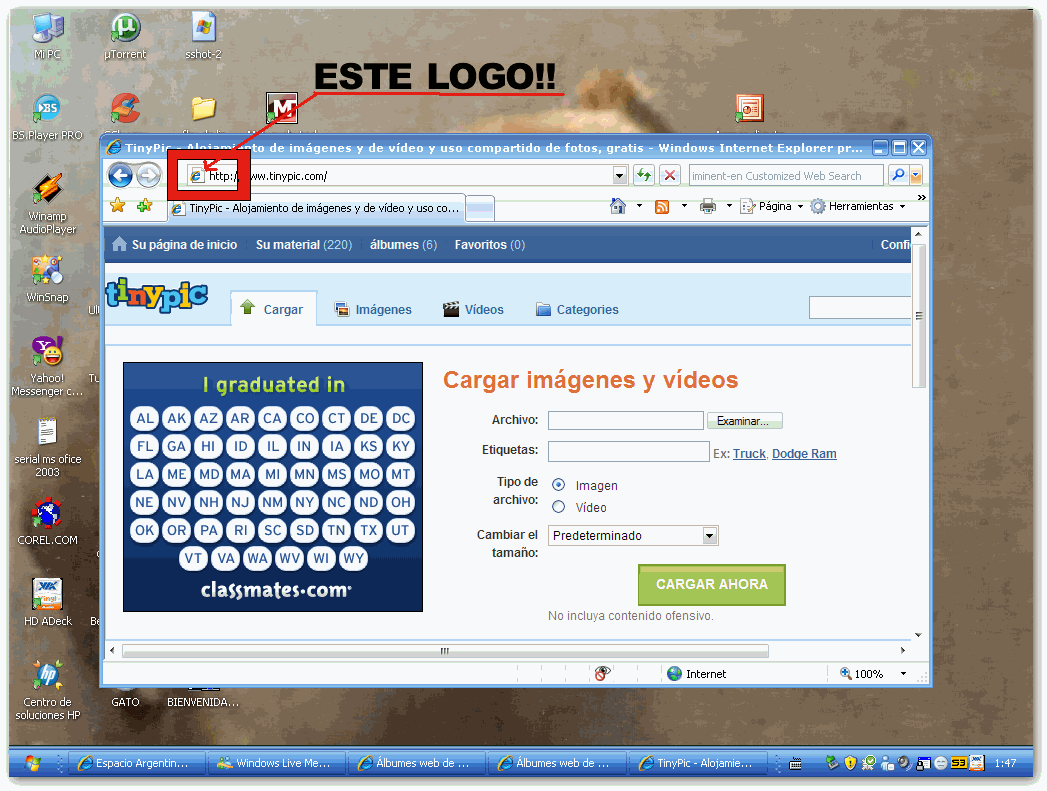Click the horizontal scrollbar thumb
The image size is (1047, 791).
coord(445,650)
